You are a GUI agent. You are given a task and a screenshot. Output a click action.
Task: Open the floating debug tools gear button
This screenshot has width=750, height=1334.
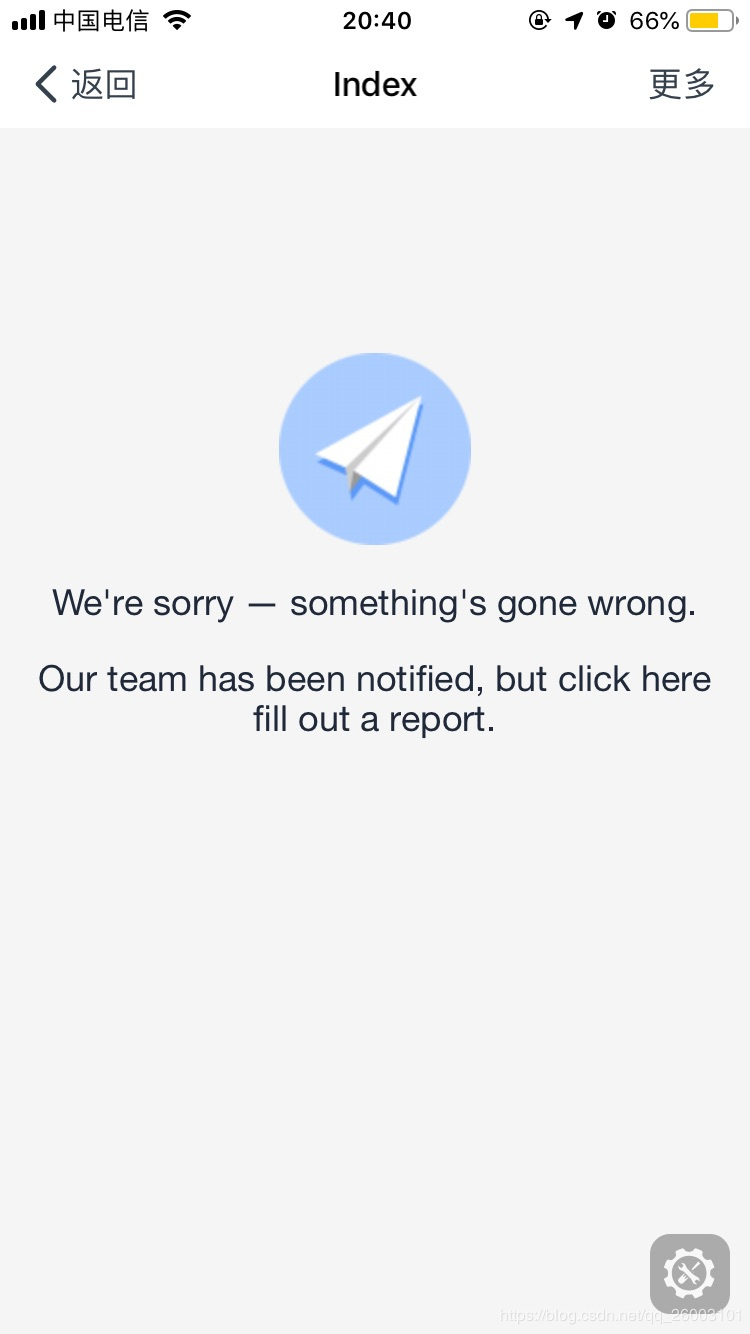(x=690, y=1274)
